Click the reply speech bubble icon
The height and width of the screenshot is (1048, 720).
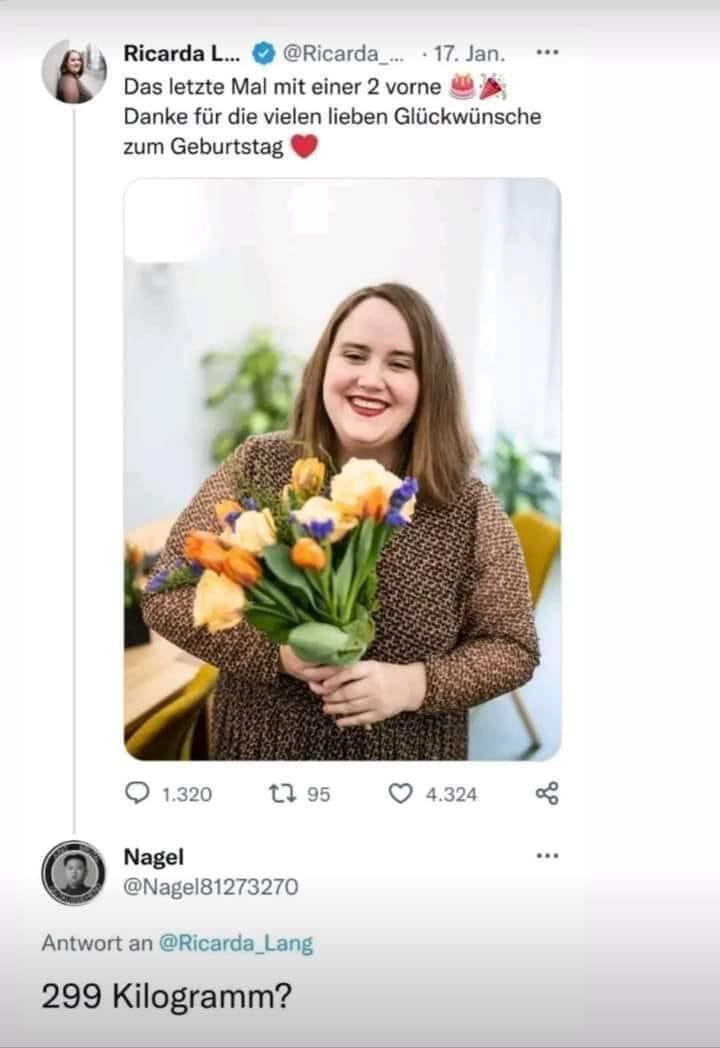[136, 793]
